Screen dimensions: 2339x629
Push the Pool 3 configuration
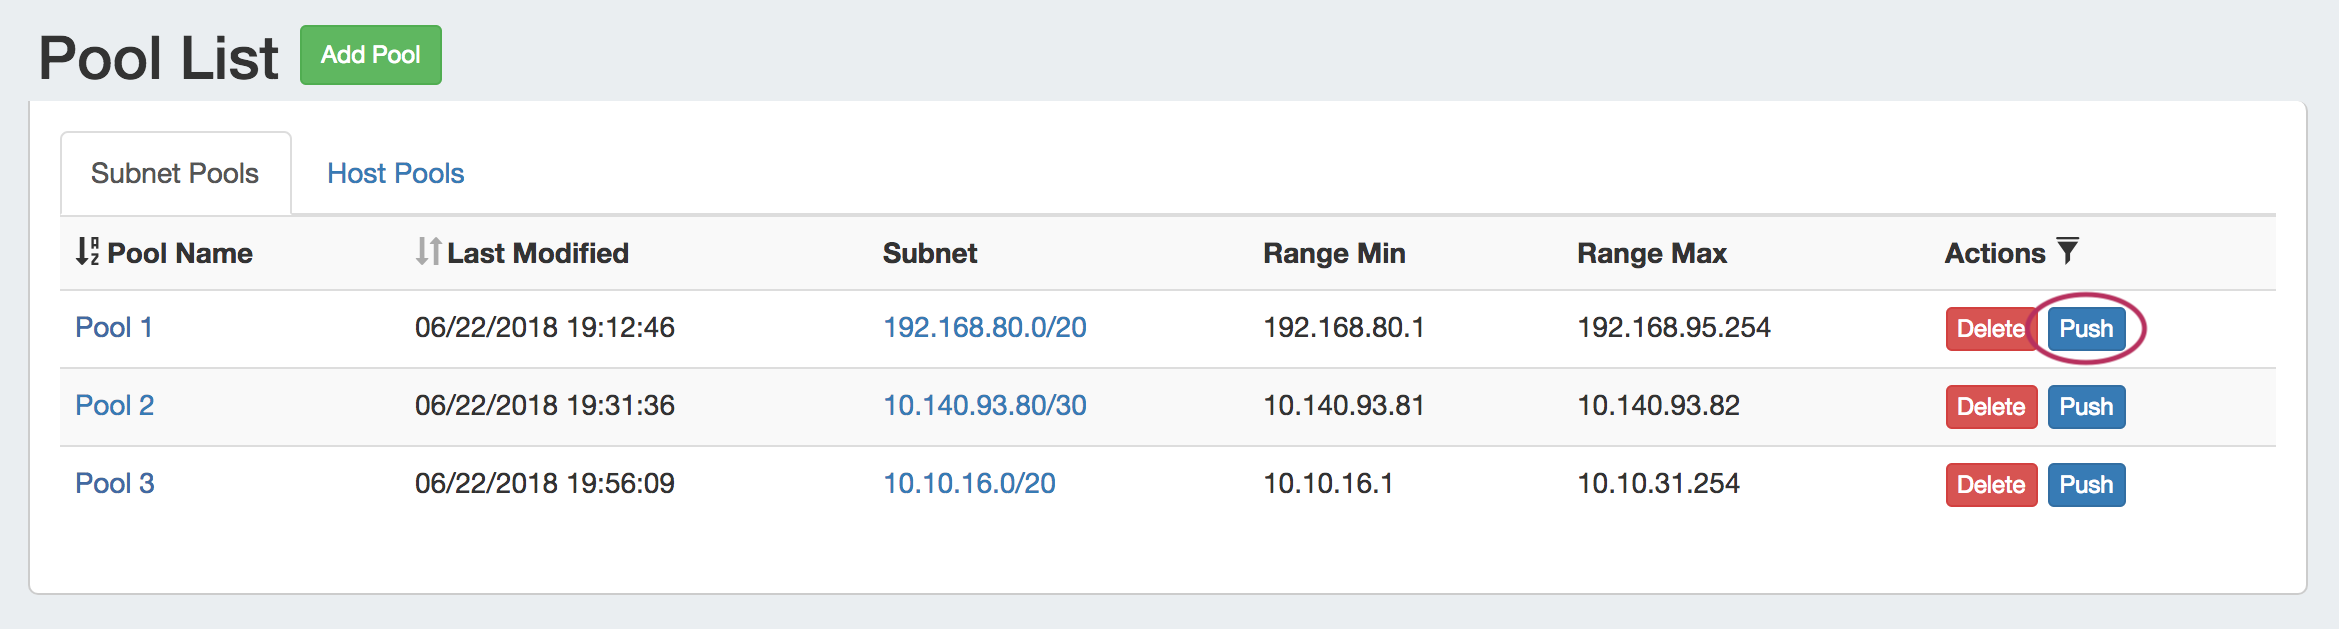click(x=2085, y=485)
